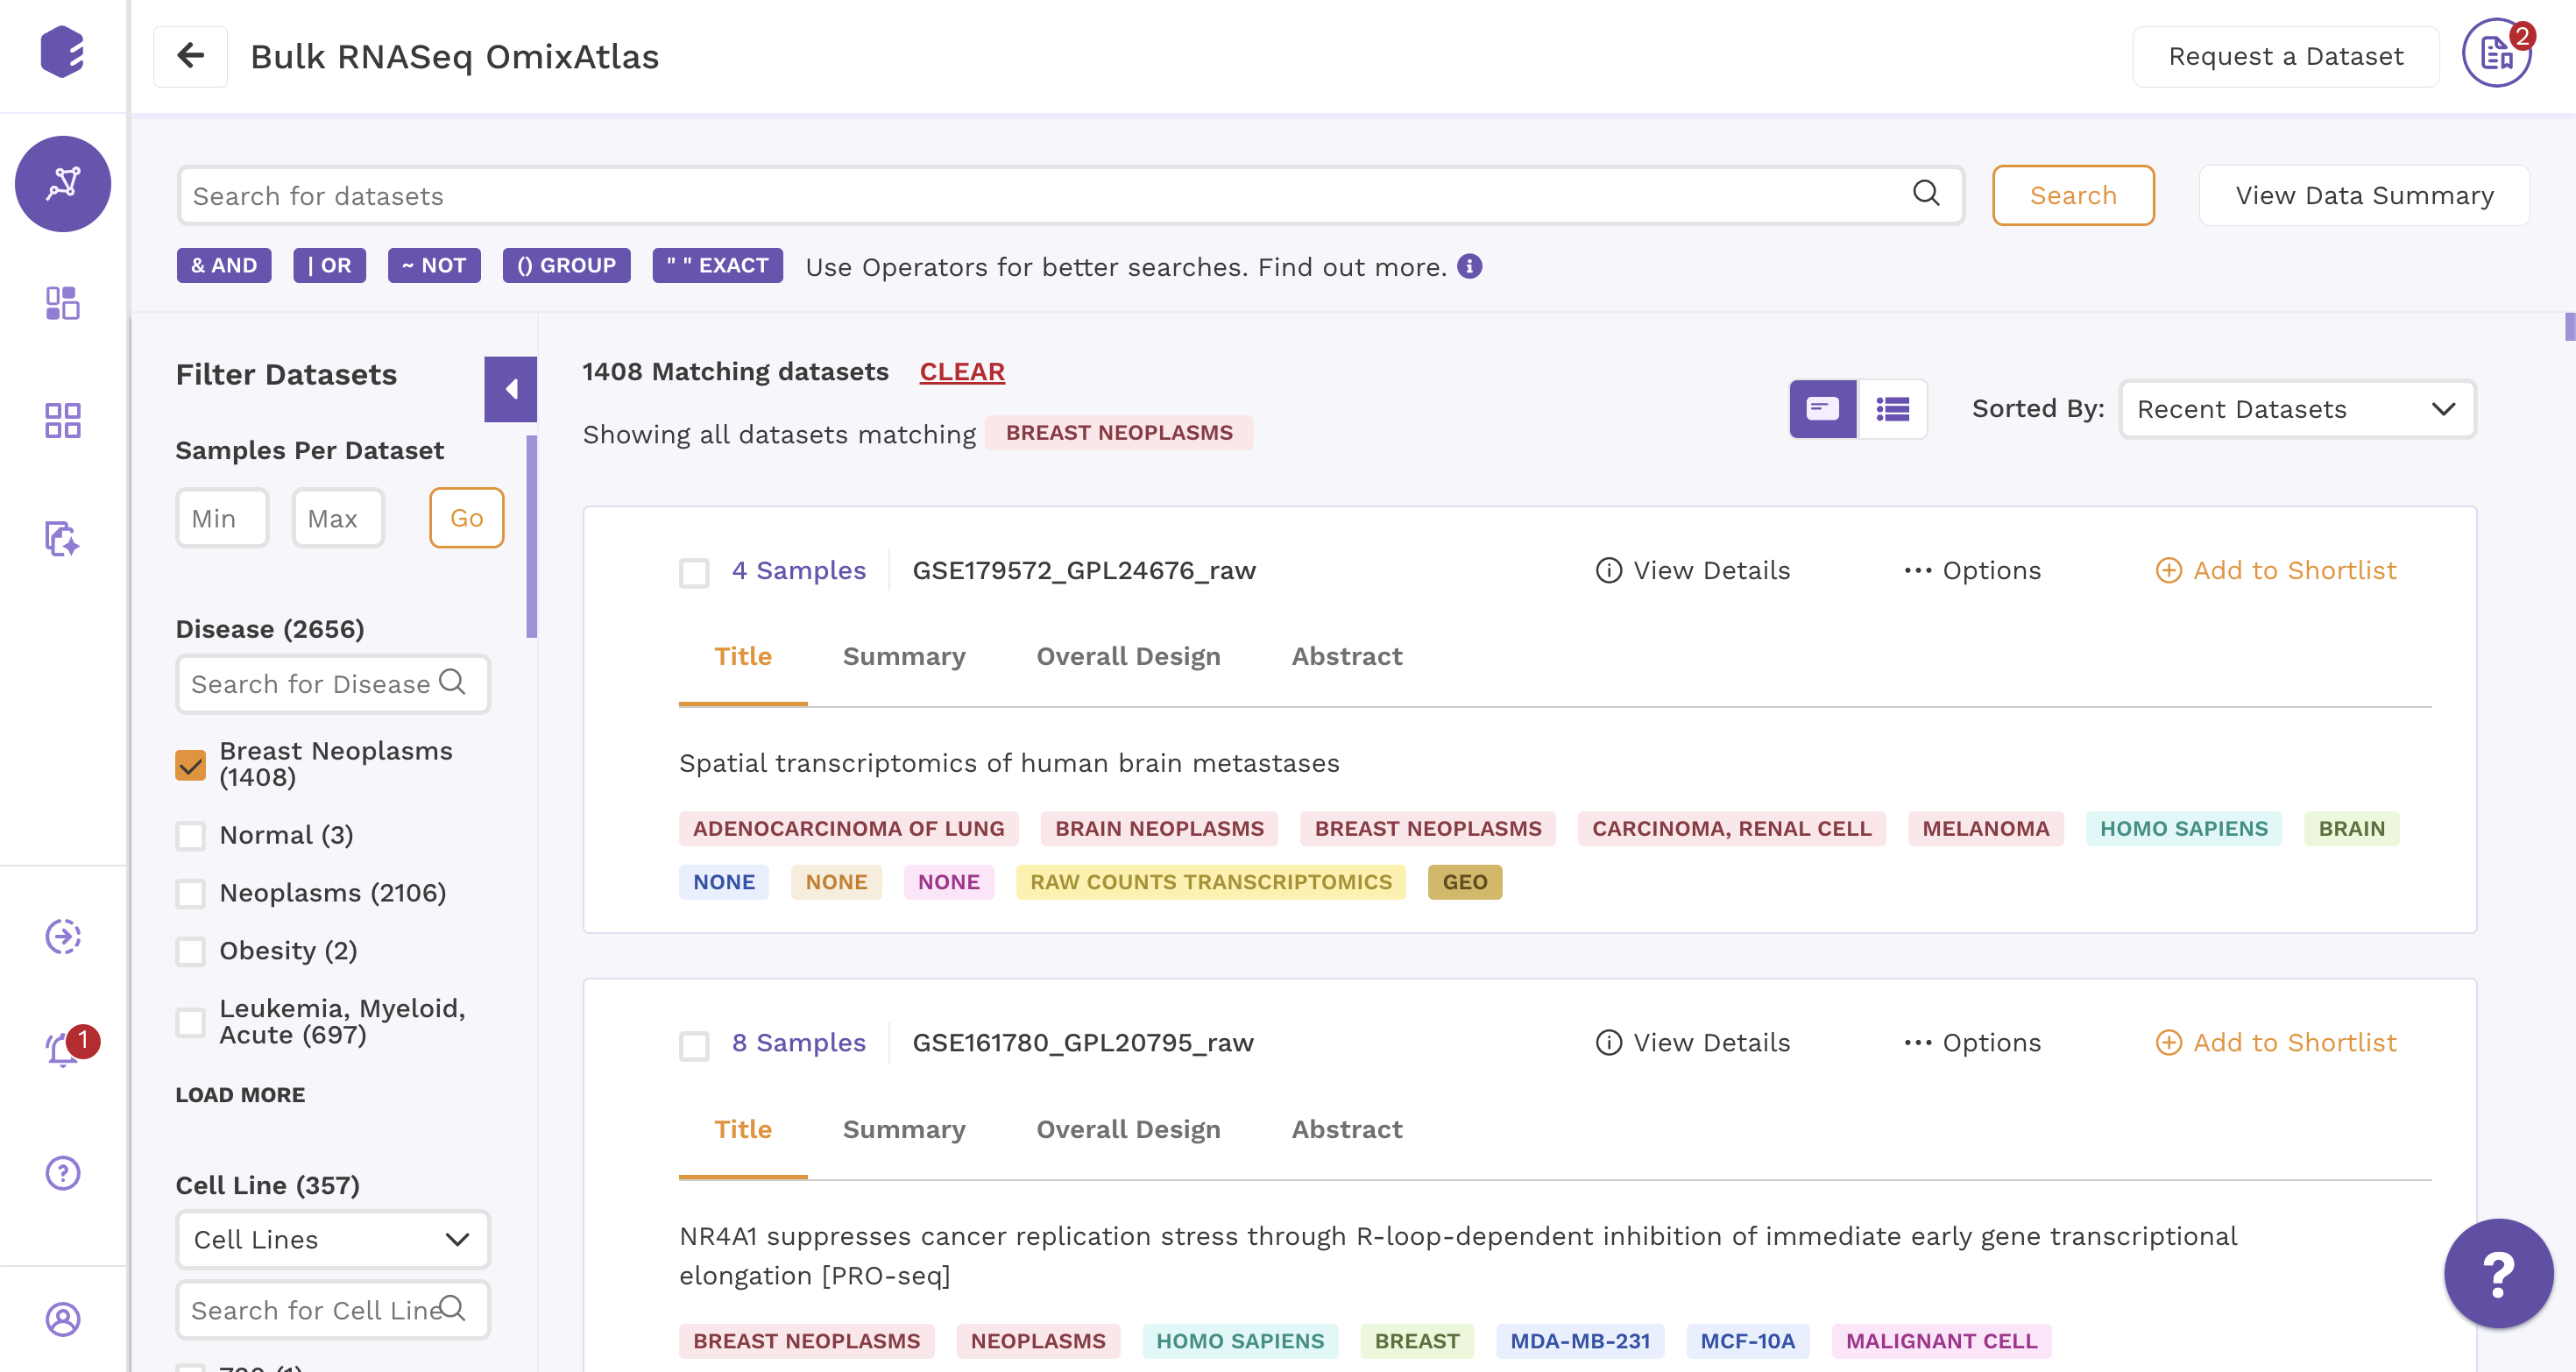Screen dimensions: 2576x1372
Task: Open Abstract tab of GSE179572 card
Action: [x=1347, y=656]
